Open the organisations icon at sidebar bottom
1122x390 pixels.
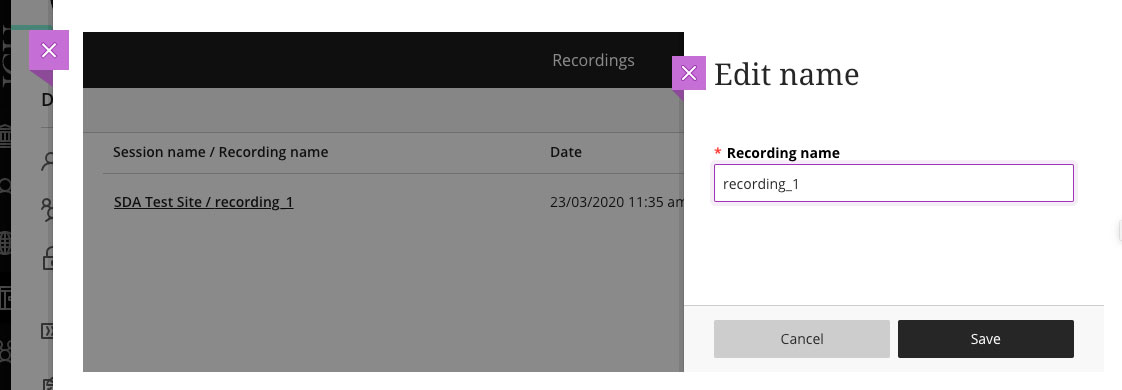(5, 352)
